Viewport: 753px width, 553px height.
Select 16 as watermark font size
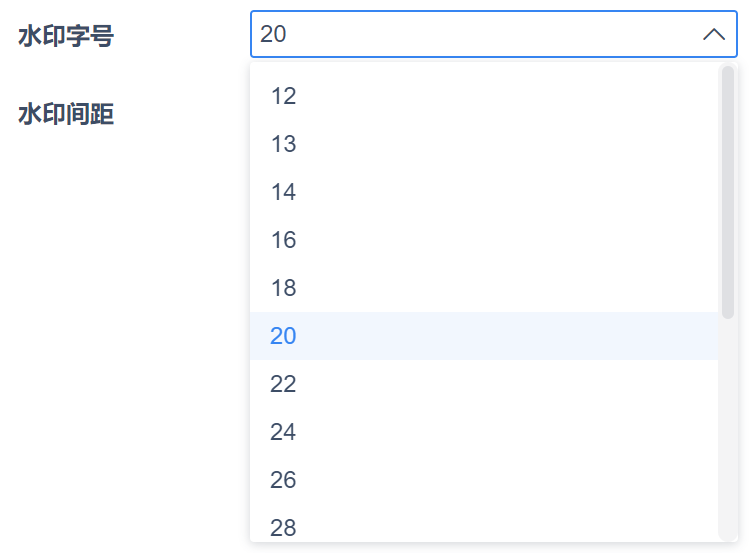[284, 240]
